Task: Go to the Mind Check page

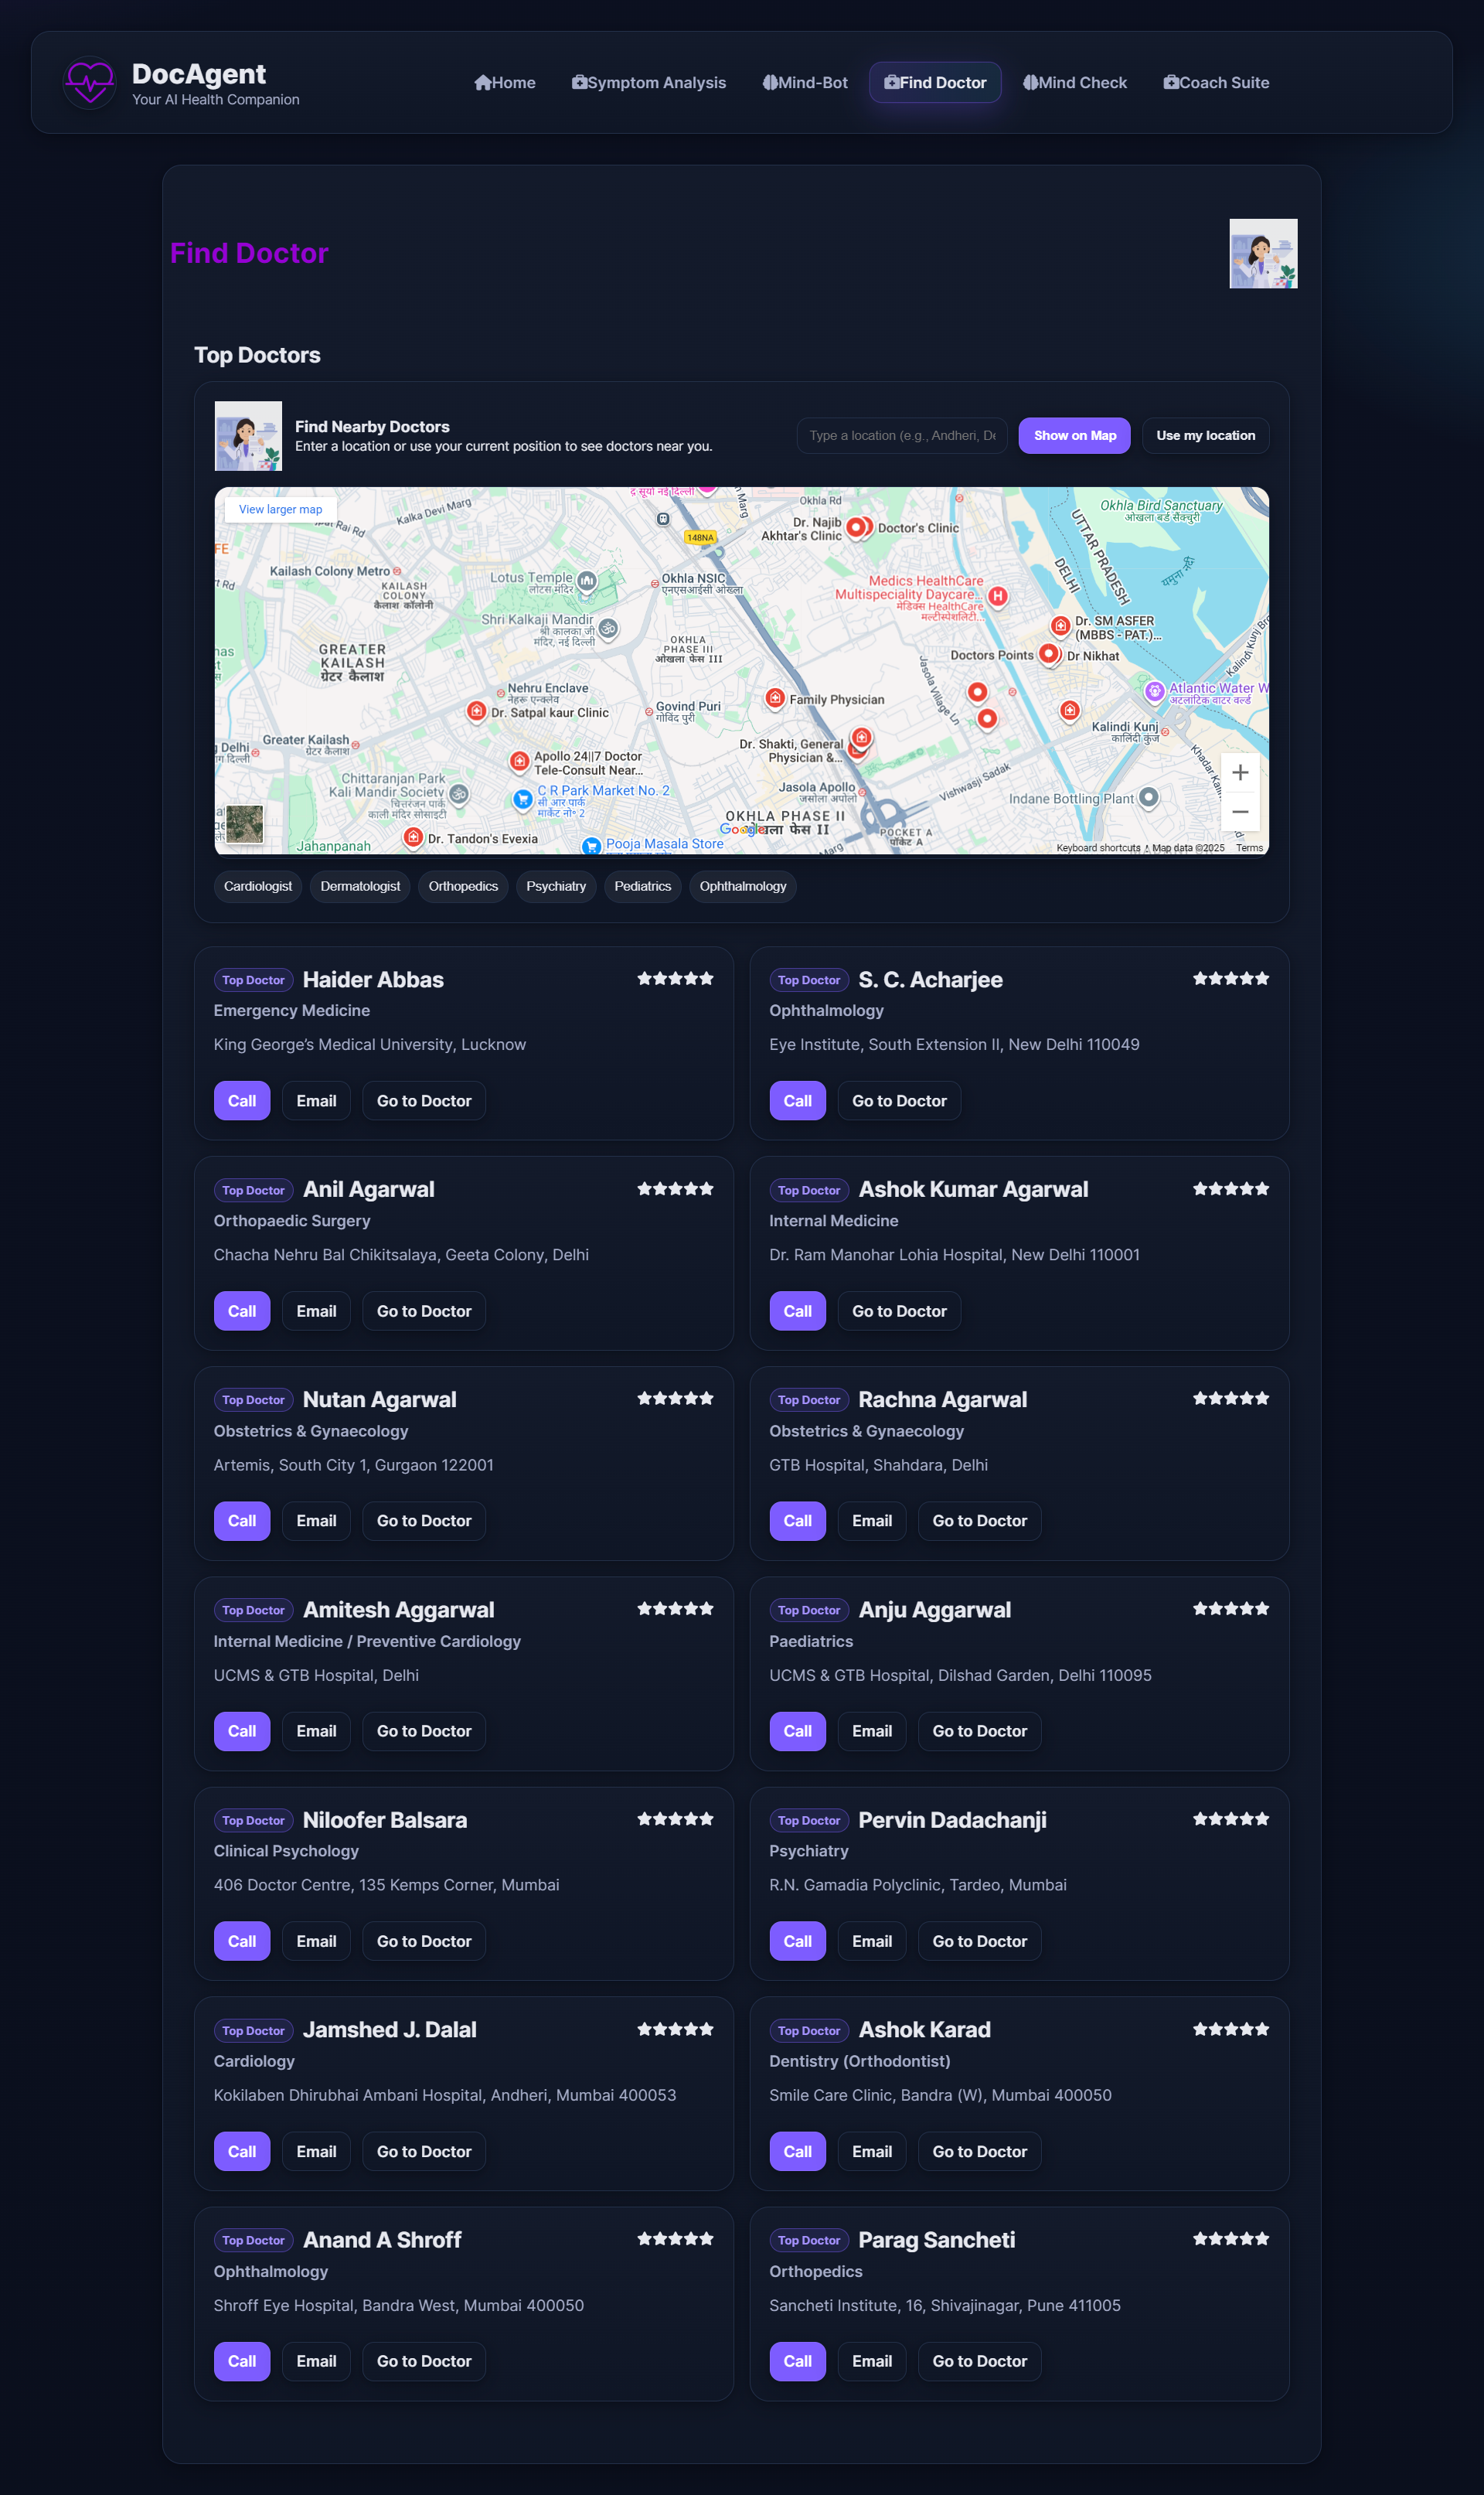Action: [x=1075, y=83]
